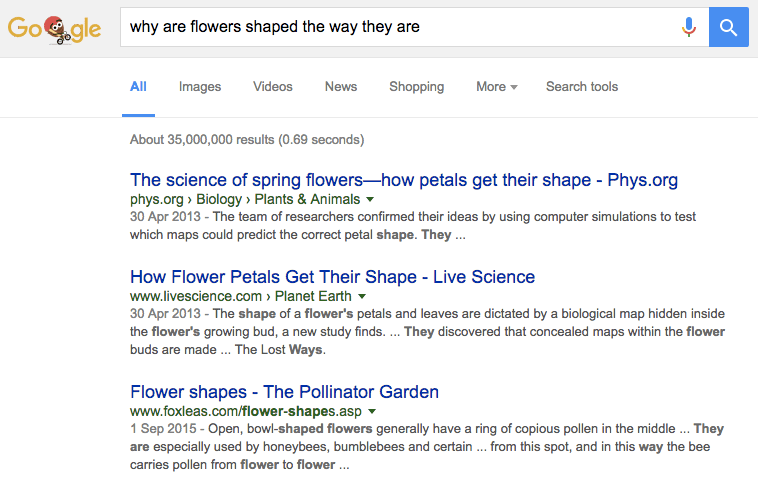This screenshot has height=487, width=758.
Task: Open Flower shapes - The Pollinator Garden
Action: 284,392
